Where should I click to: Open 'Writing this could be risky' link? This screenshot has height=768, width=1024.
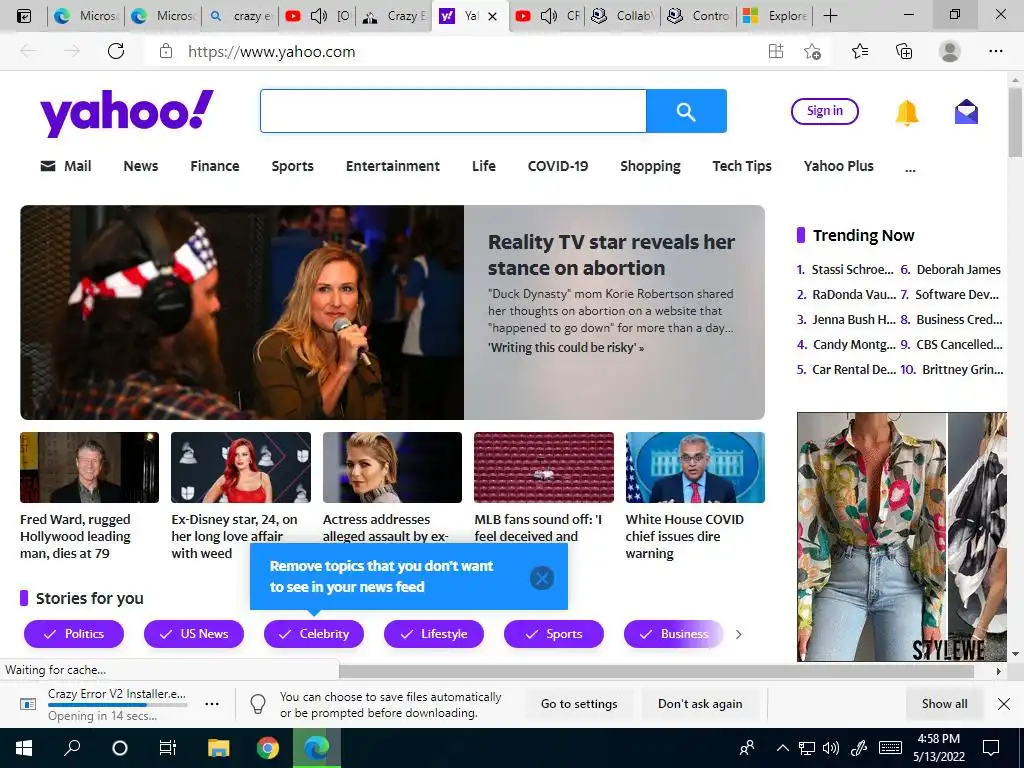[566, 347]
